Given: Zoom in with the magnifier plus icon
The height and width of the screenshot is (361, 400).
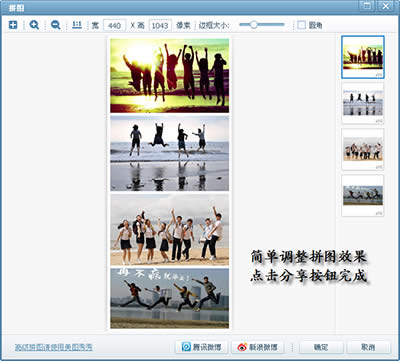Looking at the screenshot, I should coord(34,25).
